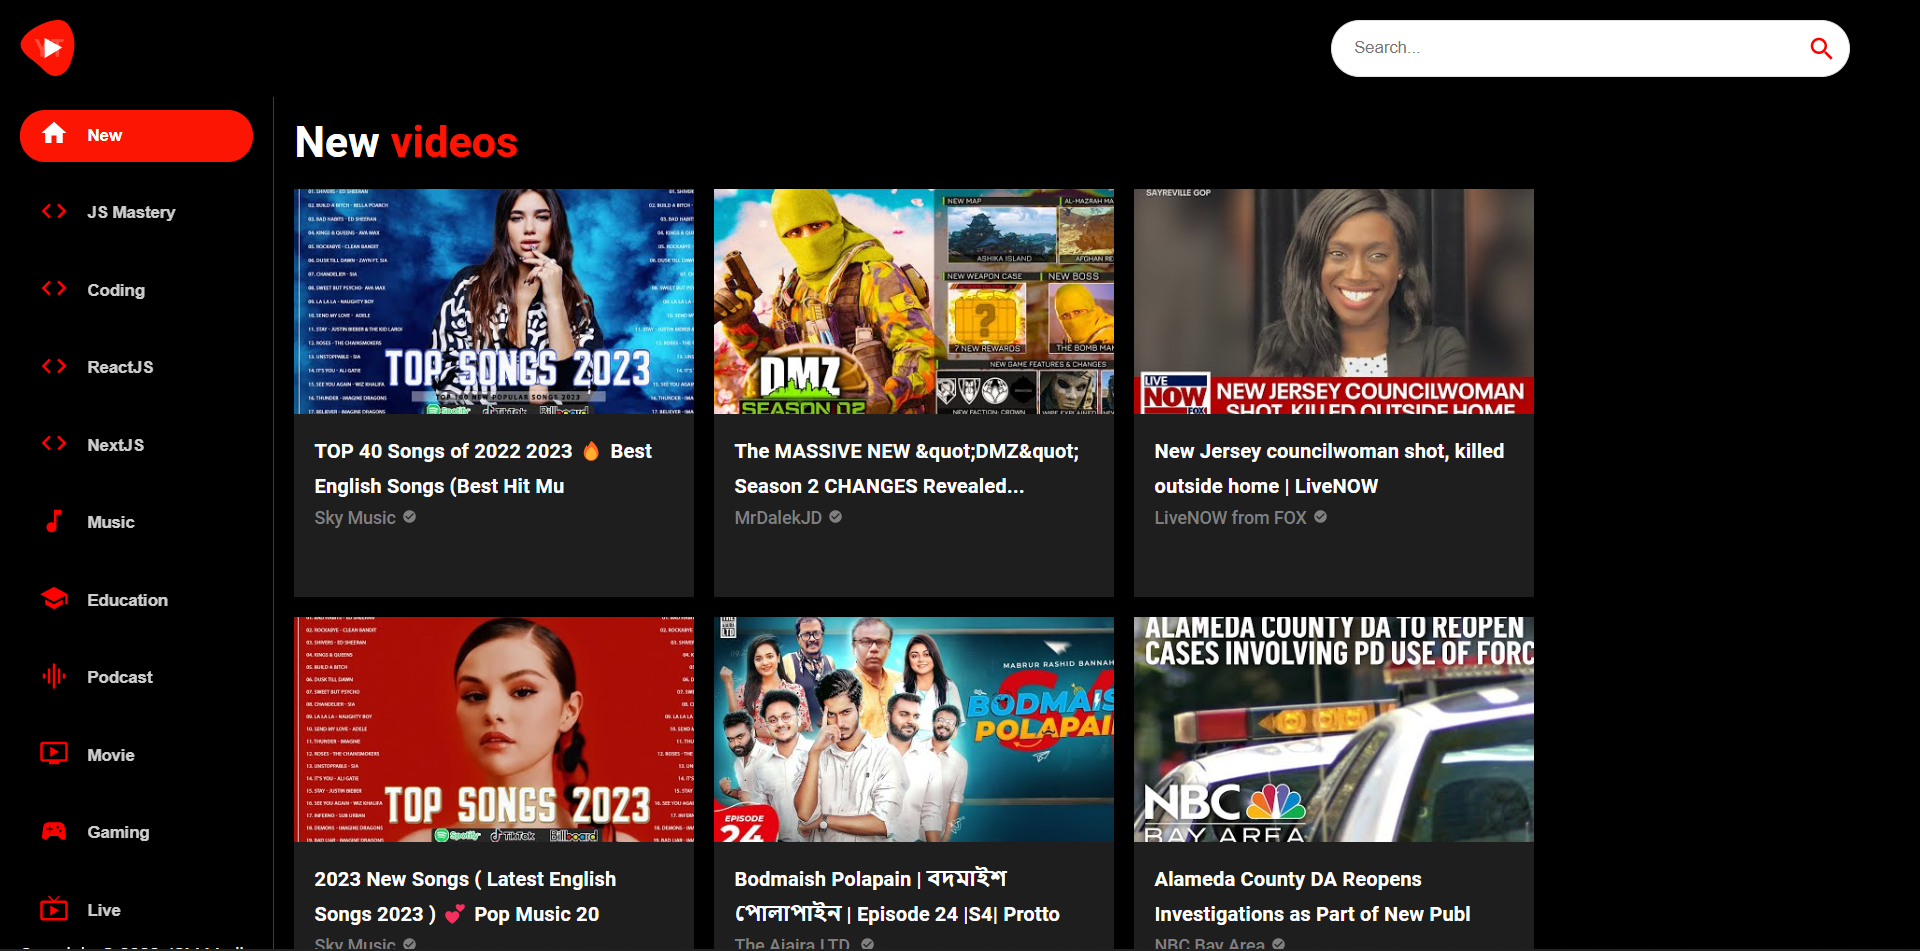Viewport: 1920px width, 951px height.
Task: Visit the first Sky Music channel link
Action: tap(355, 518)
